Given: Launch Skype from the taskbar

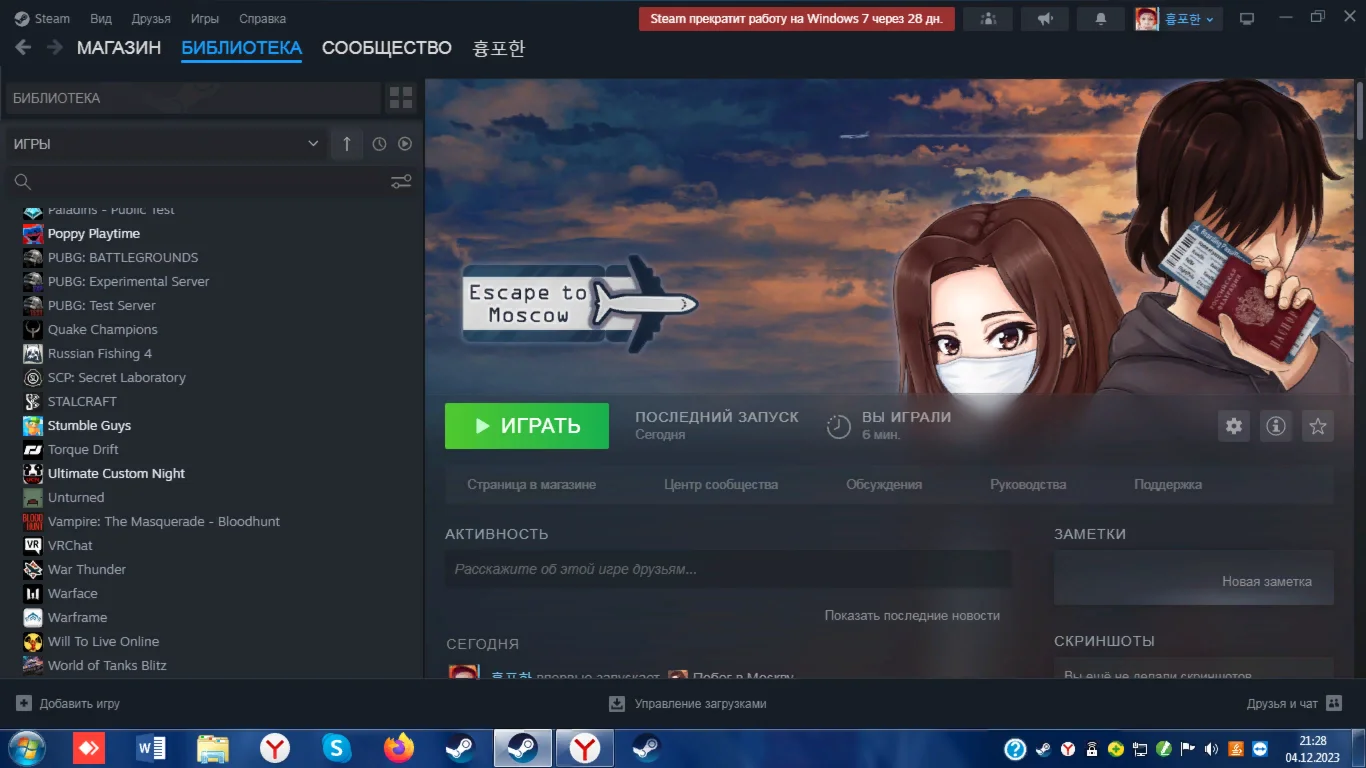Looking at the screenshot, I should coord(337,748).
